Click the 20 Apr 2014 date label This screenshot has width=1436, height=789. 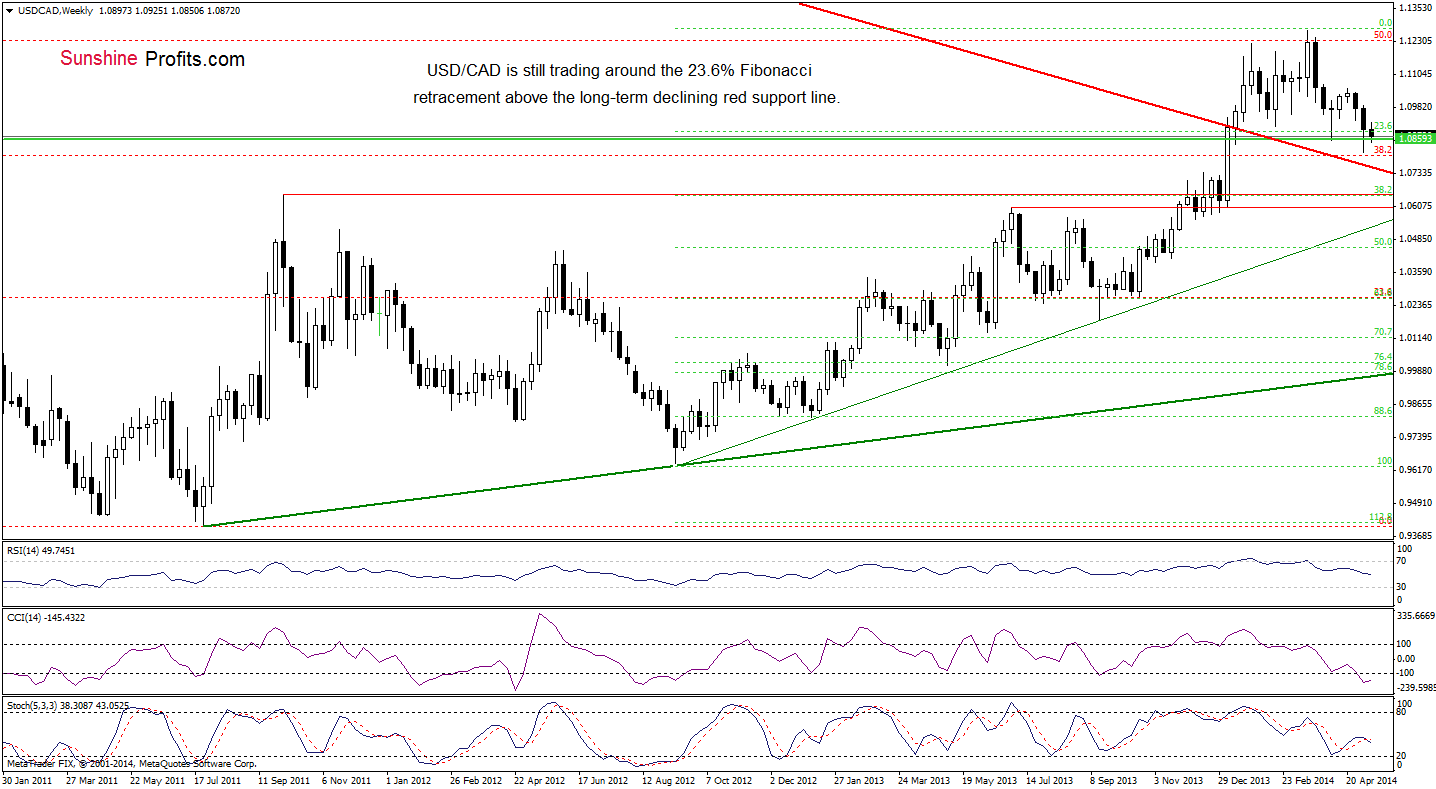(1371, 780)
